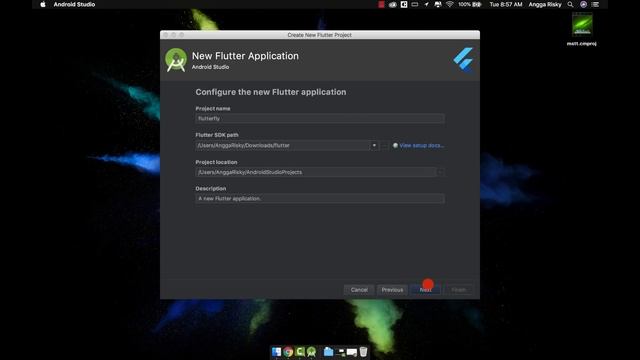Click the Android Studio logo in dialog header
This screenshot has width=640, height=360.
[x=176, y=60]
